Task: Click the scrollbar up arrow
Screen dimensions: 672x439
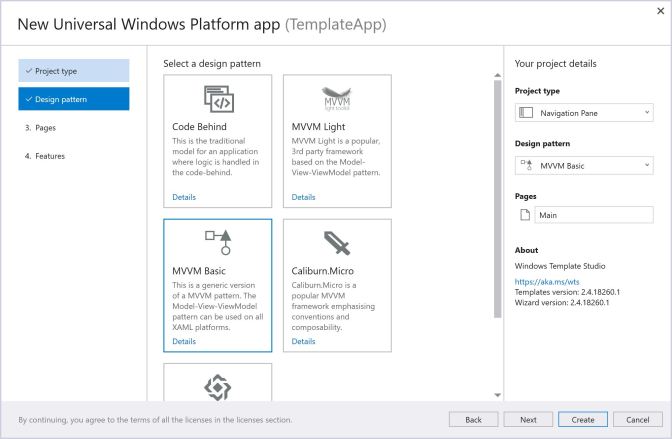Action: point(498,75)
